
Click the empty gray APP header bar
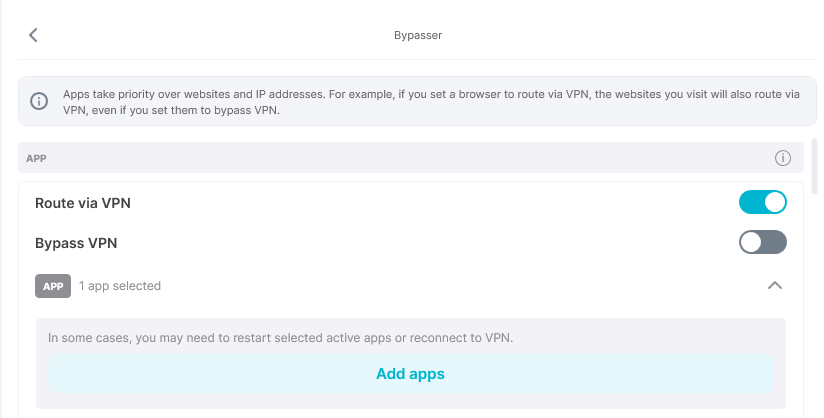coord(400,158)
